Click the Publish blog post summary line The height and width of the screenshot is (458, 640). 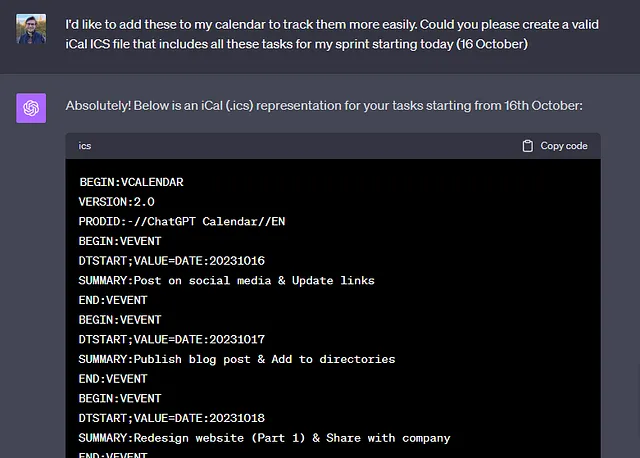237,359
